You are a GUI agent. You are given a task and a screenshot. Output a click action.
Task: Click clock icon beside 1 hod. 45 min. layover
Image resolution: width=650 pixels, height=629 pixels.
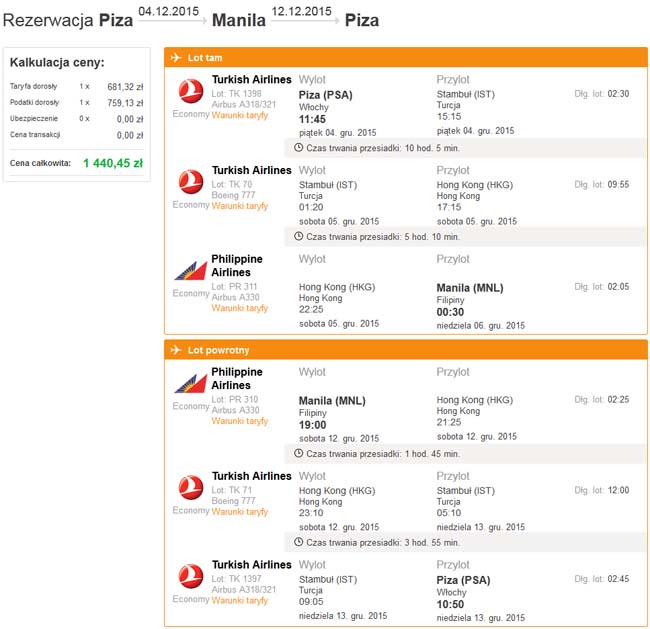click(x=298, y=453)
